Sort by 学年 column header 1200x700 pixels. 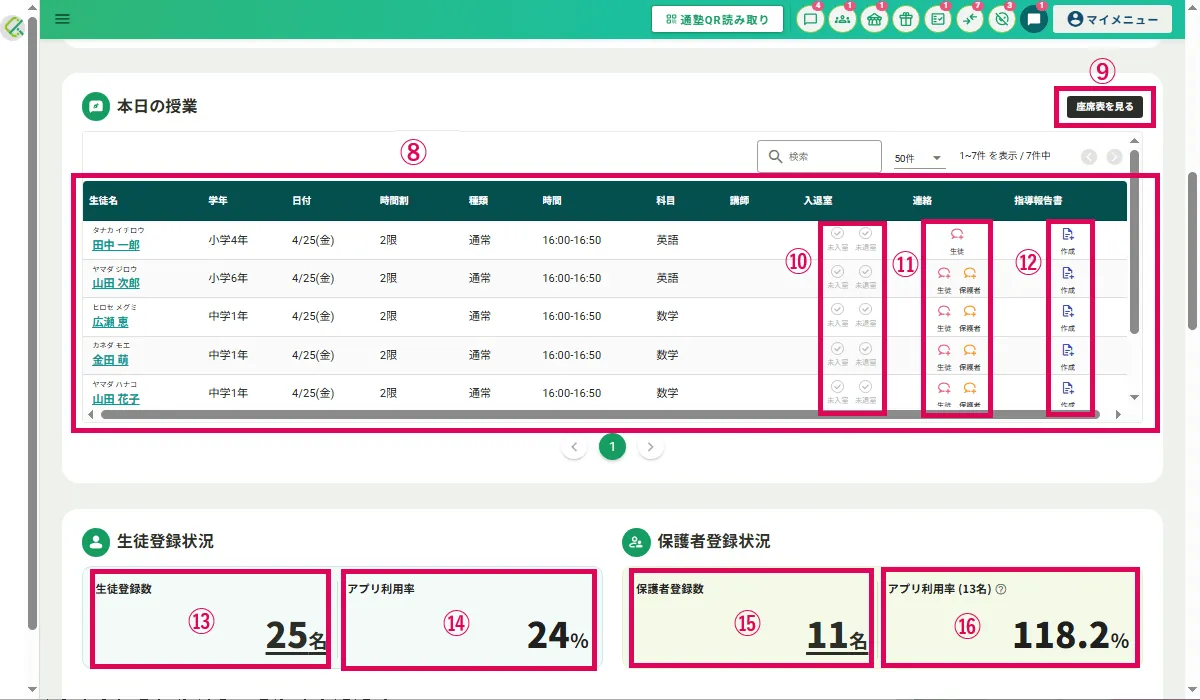(x=218, y=201)
